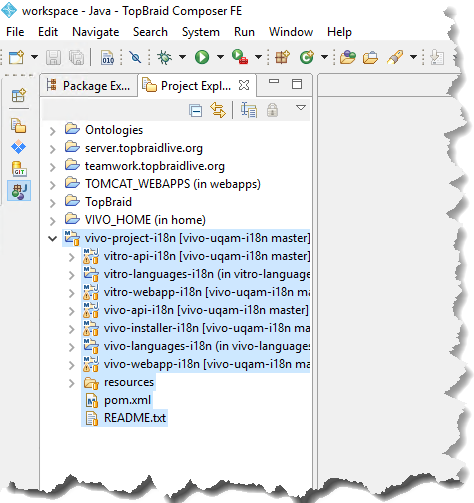Click the padlock icon in Project Explorer toolbar
Screen dimensions: 474x503
[272, 110]
